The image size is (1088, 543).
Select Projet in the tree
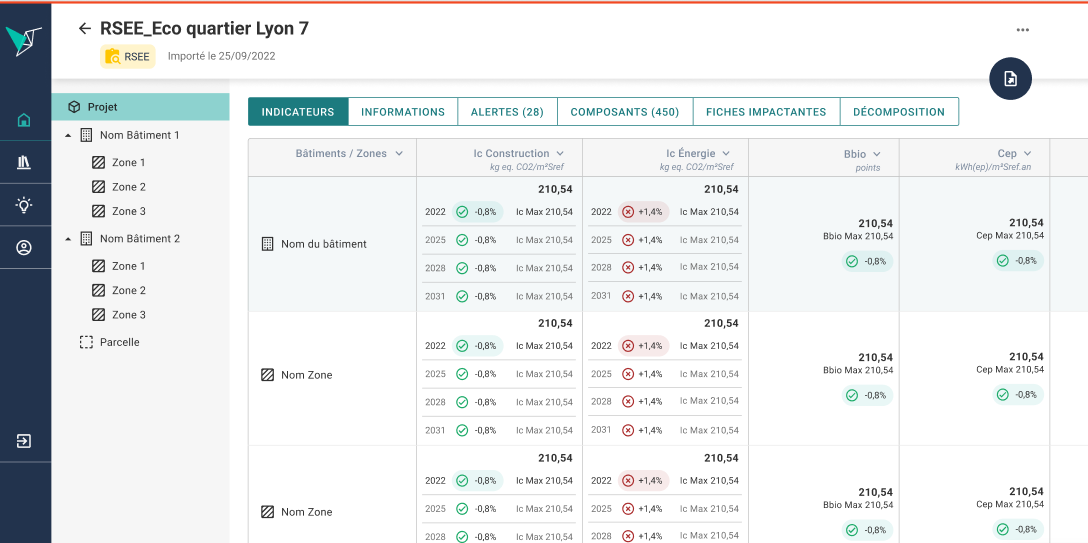[x=140, y=107]
